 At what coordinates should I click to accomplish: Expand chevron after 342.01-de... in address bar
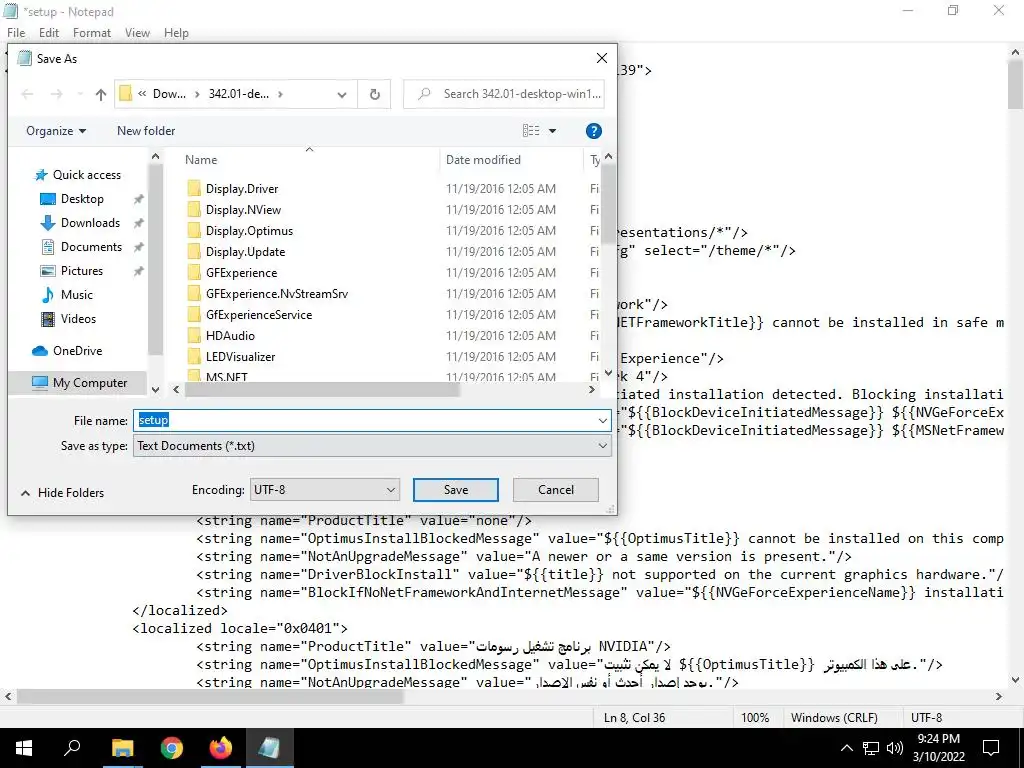[280, 94]
